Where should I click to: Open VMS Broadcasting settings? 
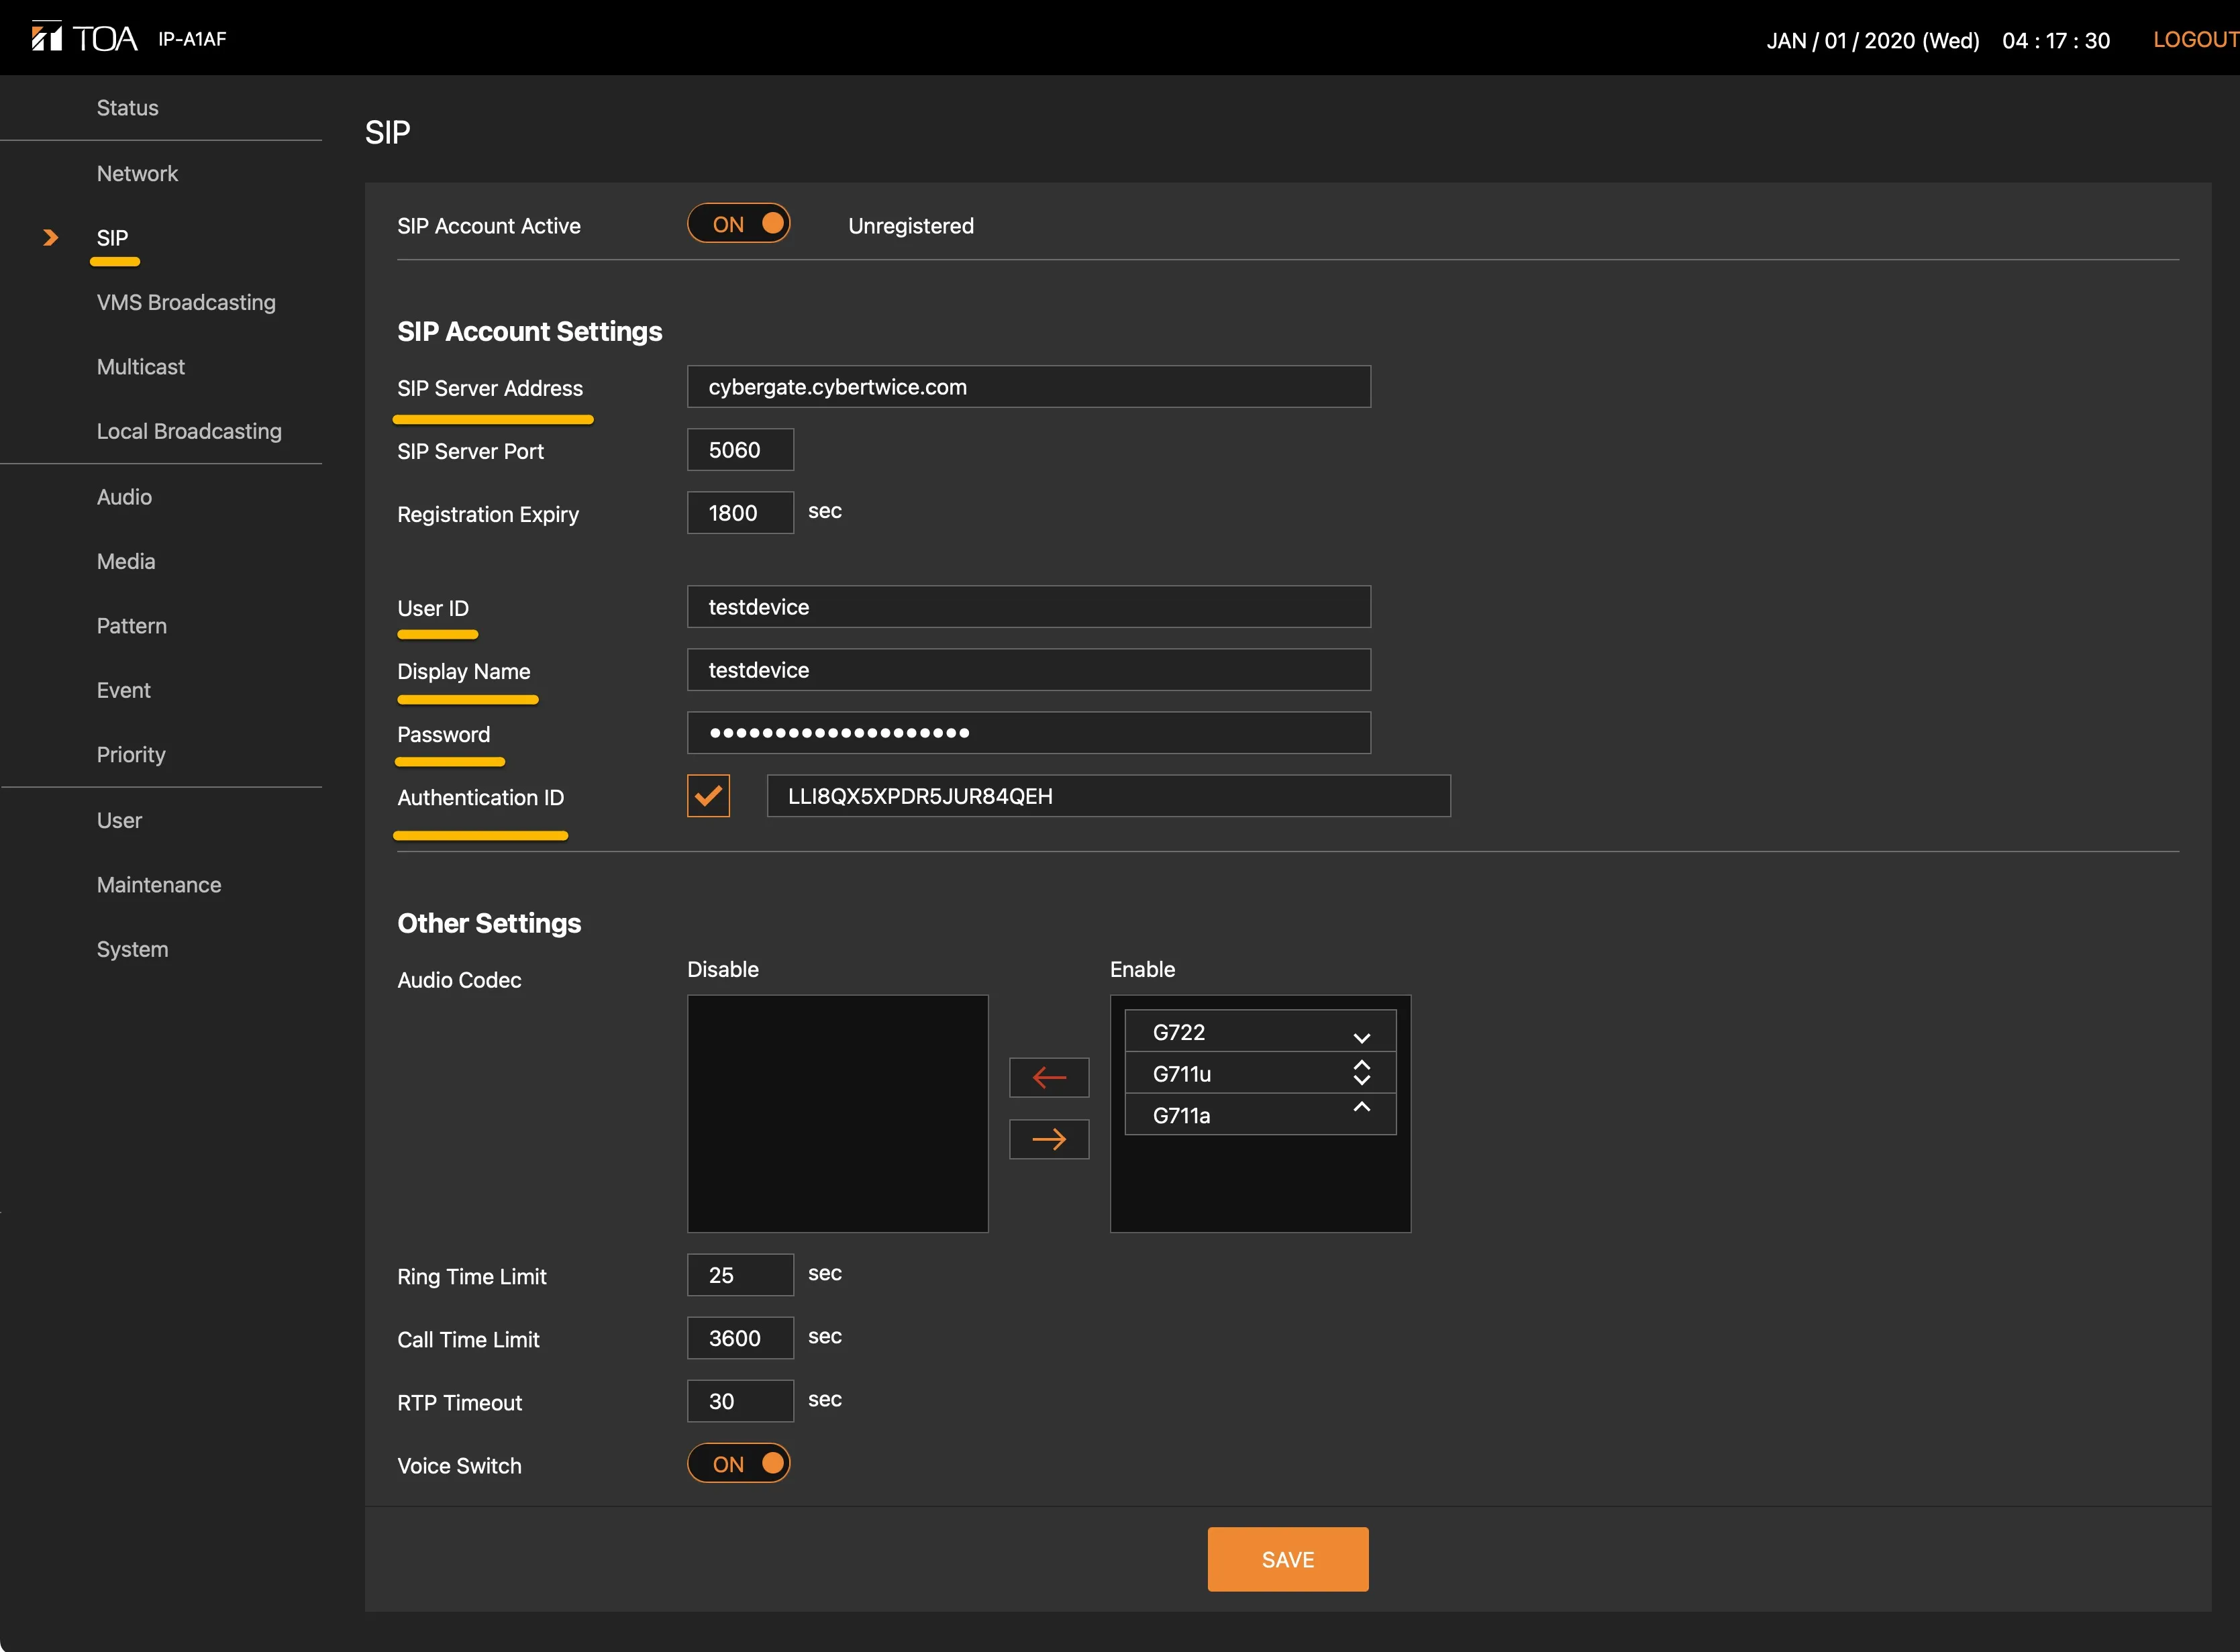186,302
